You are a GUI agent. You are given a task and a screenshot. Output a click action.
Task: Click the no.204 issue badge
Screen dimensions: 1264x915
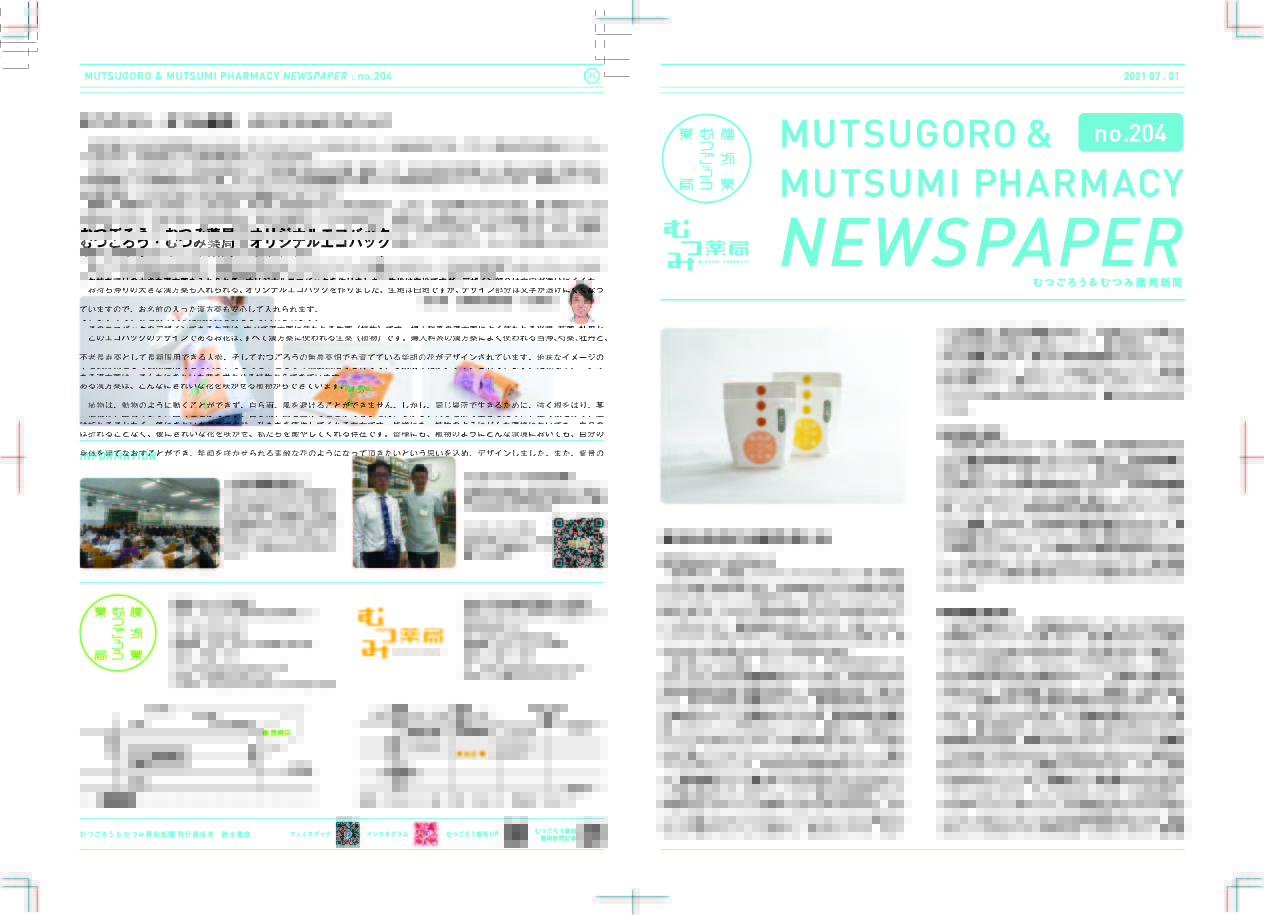tap(1130, 133)
